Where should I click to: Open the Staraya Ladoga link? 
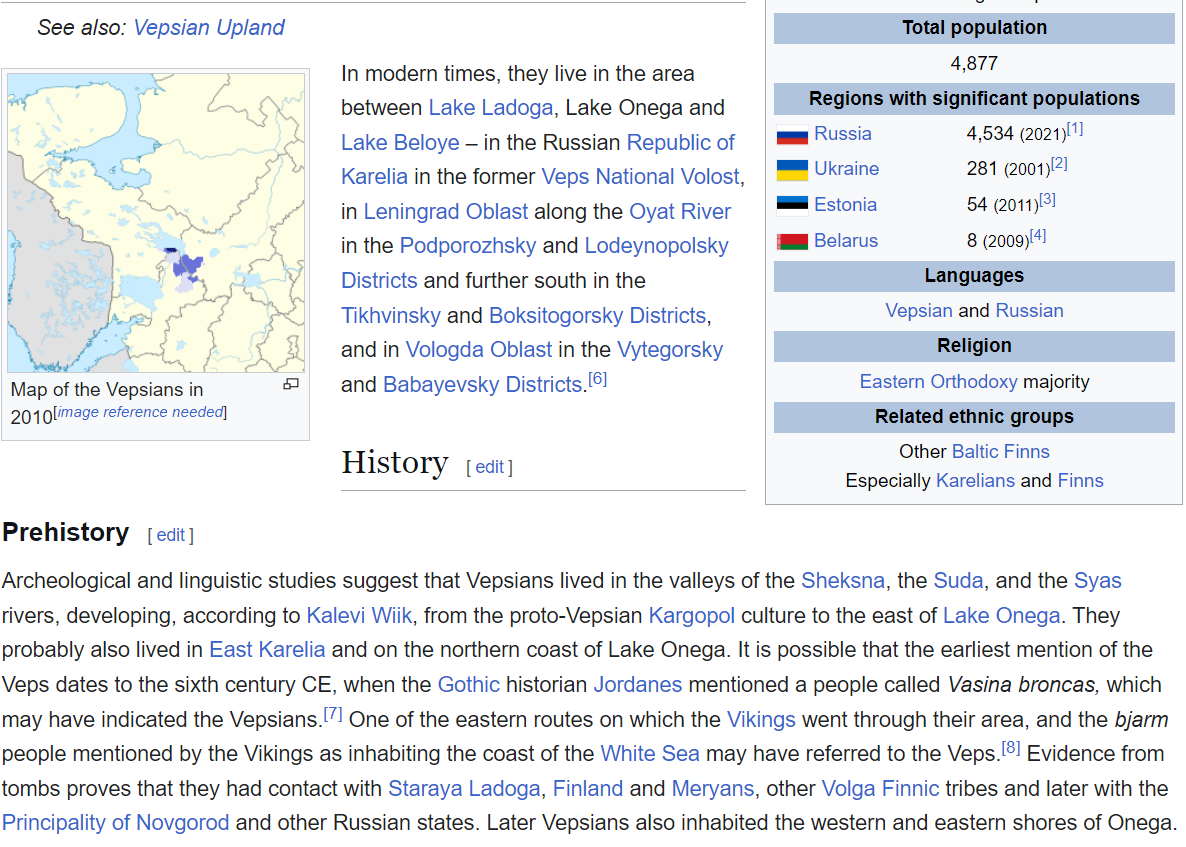pyautogui.click(x=464, y=788)
